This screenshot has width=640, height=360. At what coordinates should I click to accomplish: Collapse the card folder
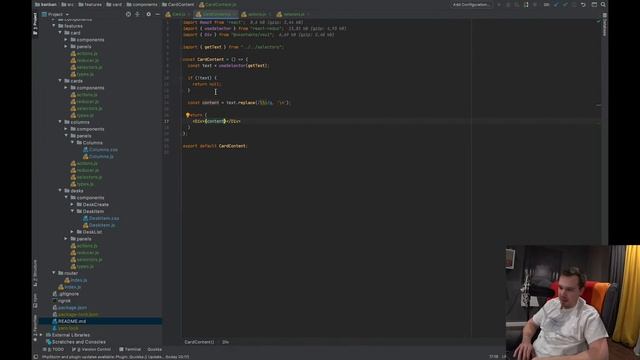tap(60, 33)
